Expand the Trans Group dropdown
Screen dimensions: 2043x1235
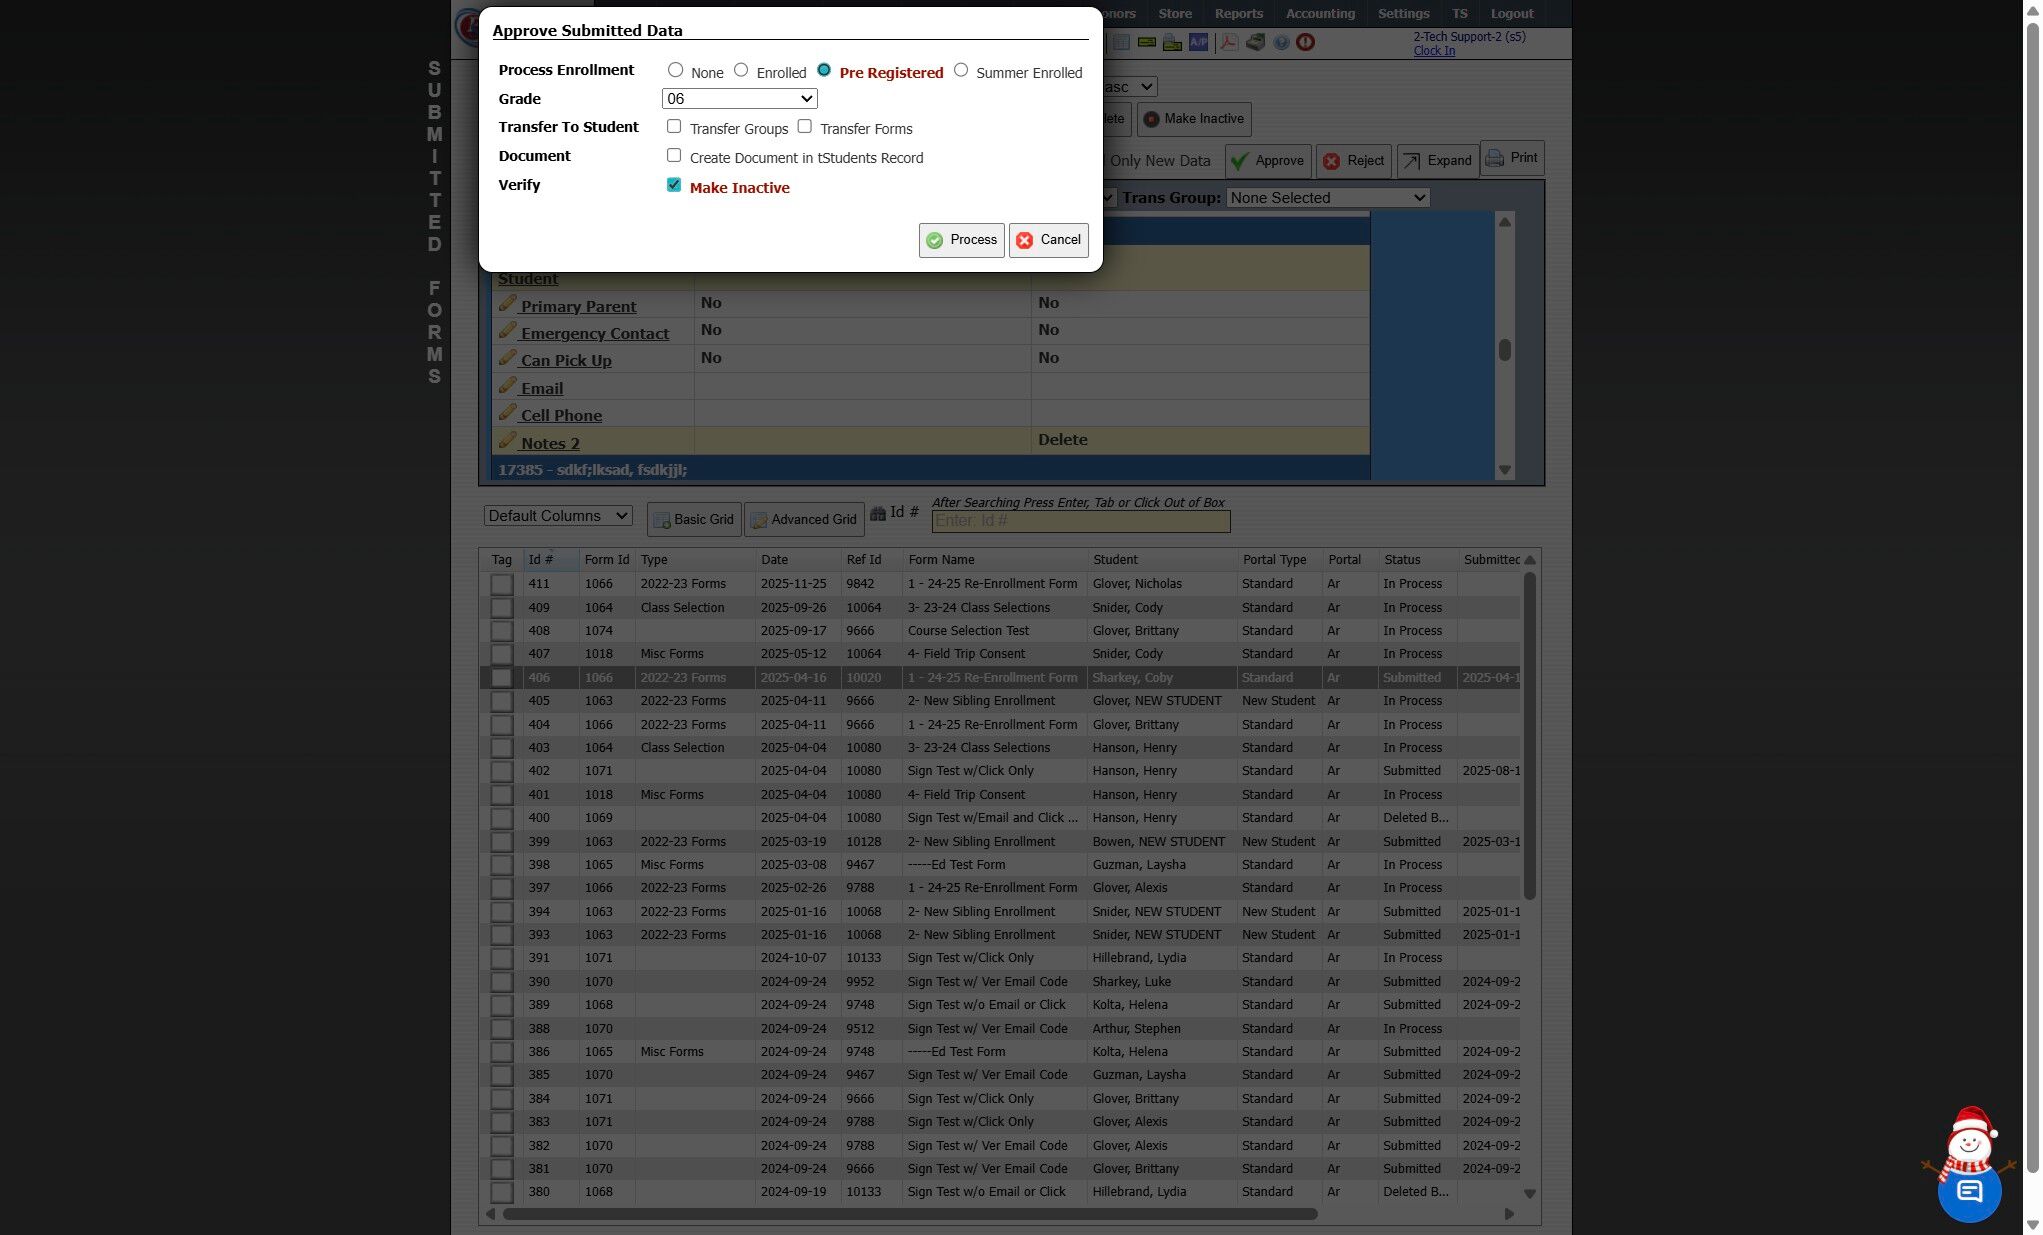point(1327,198)
